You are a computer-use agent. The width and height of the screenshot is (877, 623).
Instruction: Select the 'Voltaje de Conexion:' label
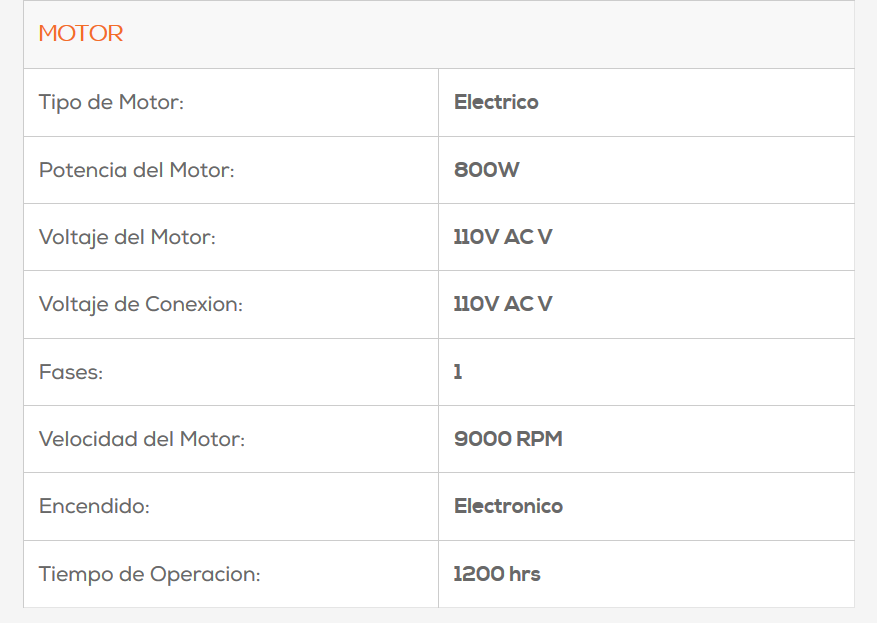pyautogui.click(x=140, y=304)
